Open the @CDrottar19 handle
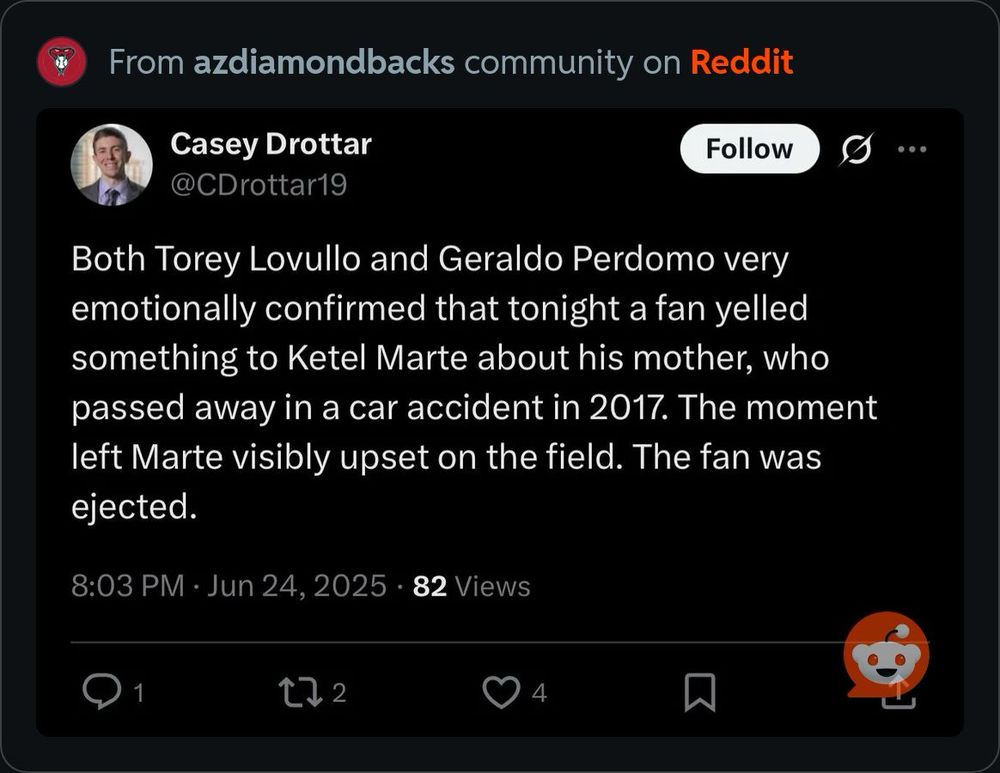Screen dimensions: 1000x773 coord(259,185)
